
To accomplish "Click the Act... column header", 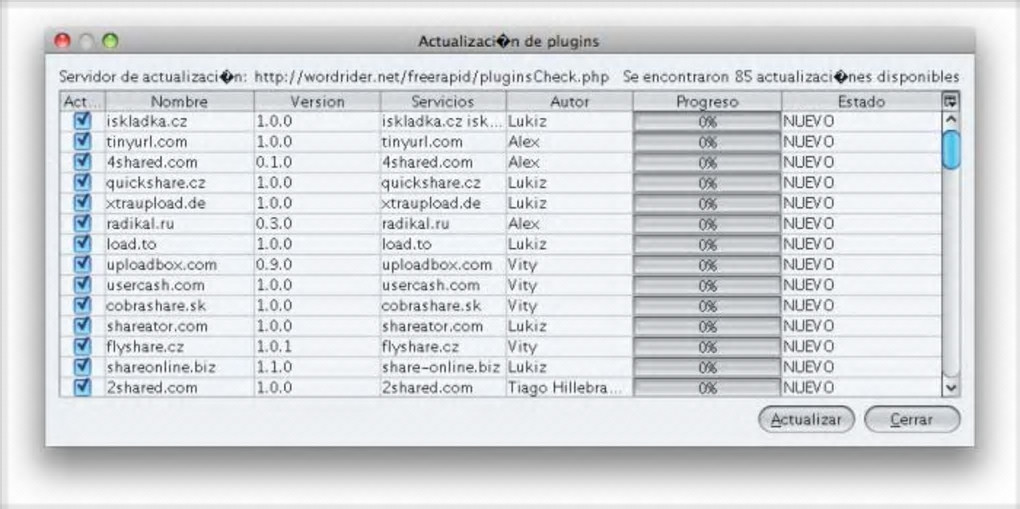I will pyautogui.click(x=82, y=102).
